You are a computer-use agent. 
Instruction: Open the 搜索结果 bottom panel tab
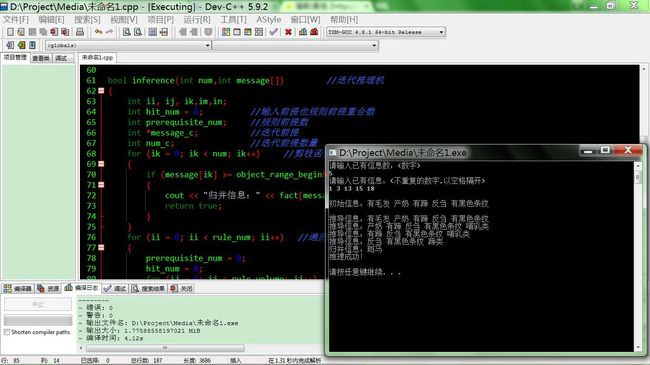(148, 288)
